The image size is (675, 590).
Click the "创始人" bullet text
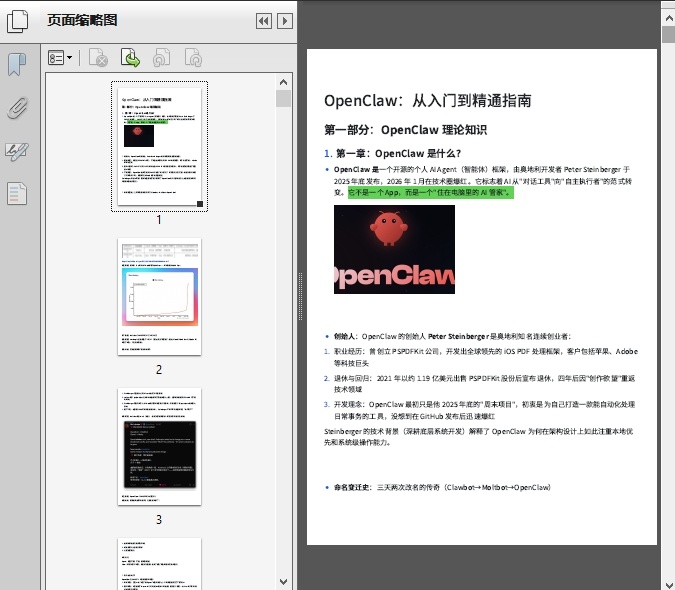click(452, 337)
